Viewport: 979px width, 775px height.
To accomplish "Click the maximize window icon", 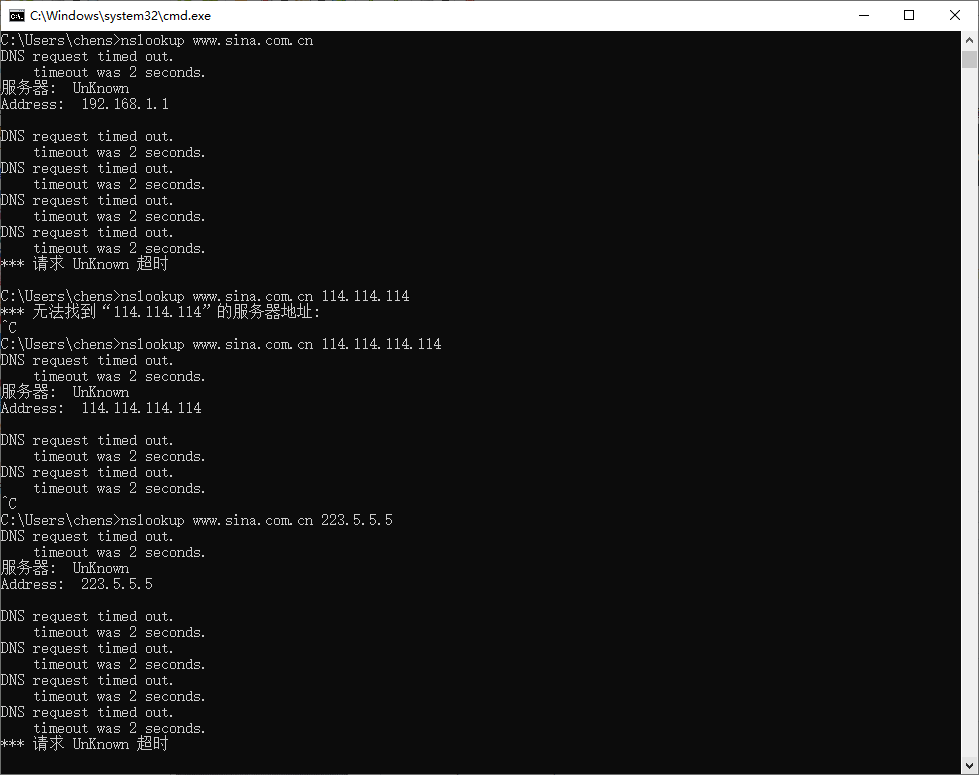I will click(908, 15).
